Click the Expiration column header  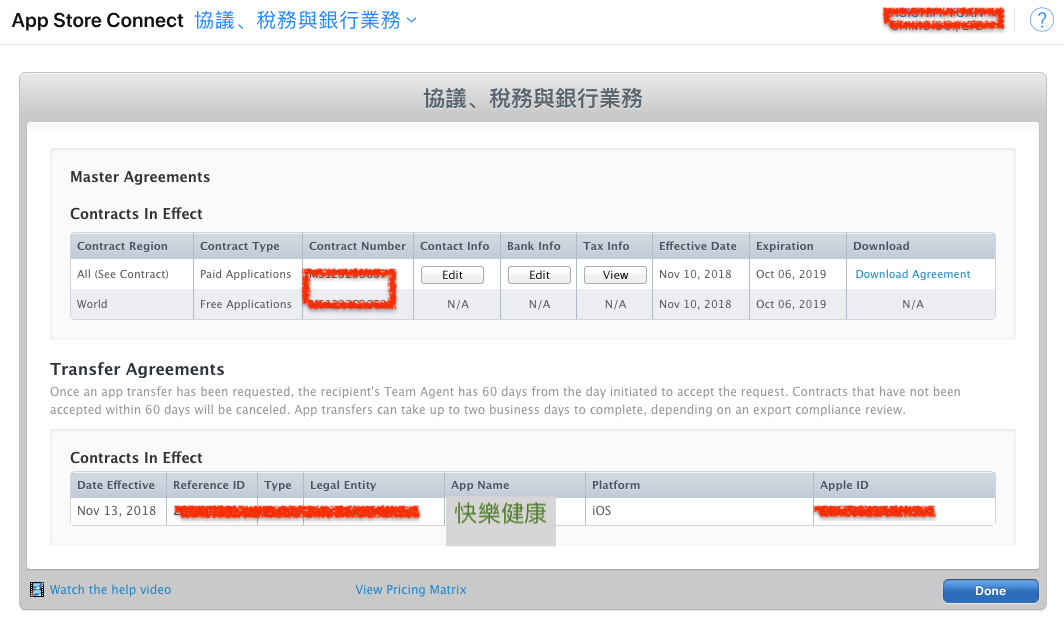(784, 246)
